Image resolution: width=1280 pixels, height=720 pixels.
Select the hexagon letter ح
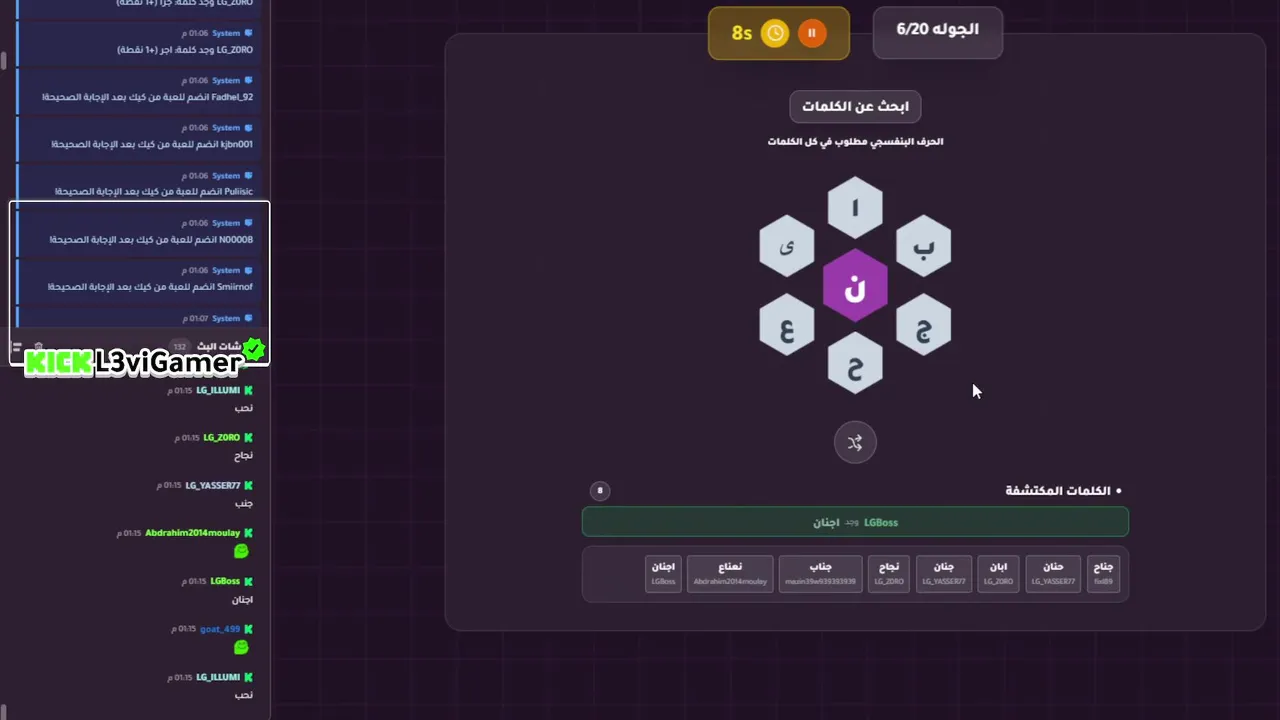click(855, 363)
